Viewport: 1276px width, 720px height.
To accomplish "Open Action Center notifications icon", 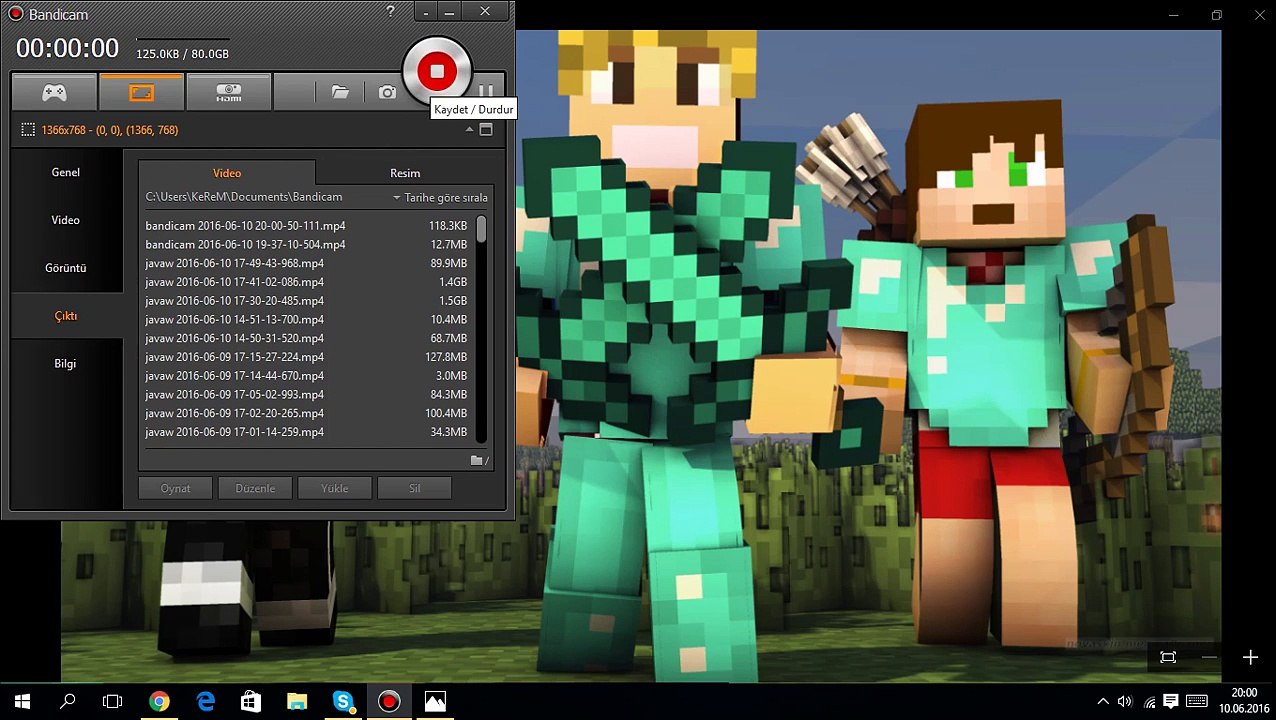I will click(x=1171, y=702).
